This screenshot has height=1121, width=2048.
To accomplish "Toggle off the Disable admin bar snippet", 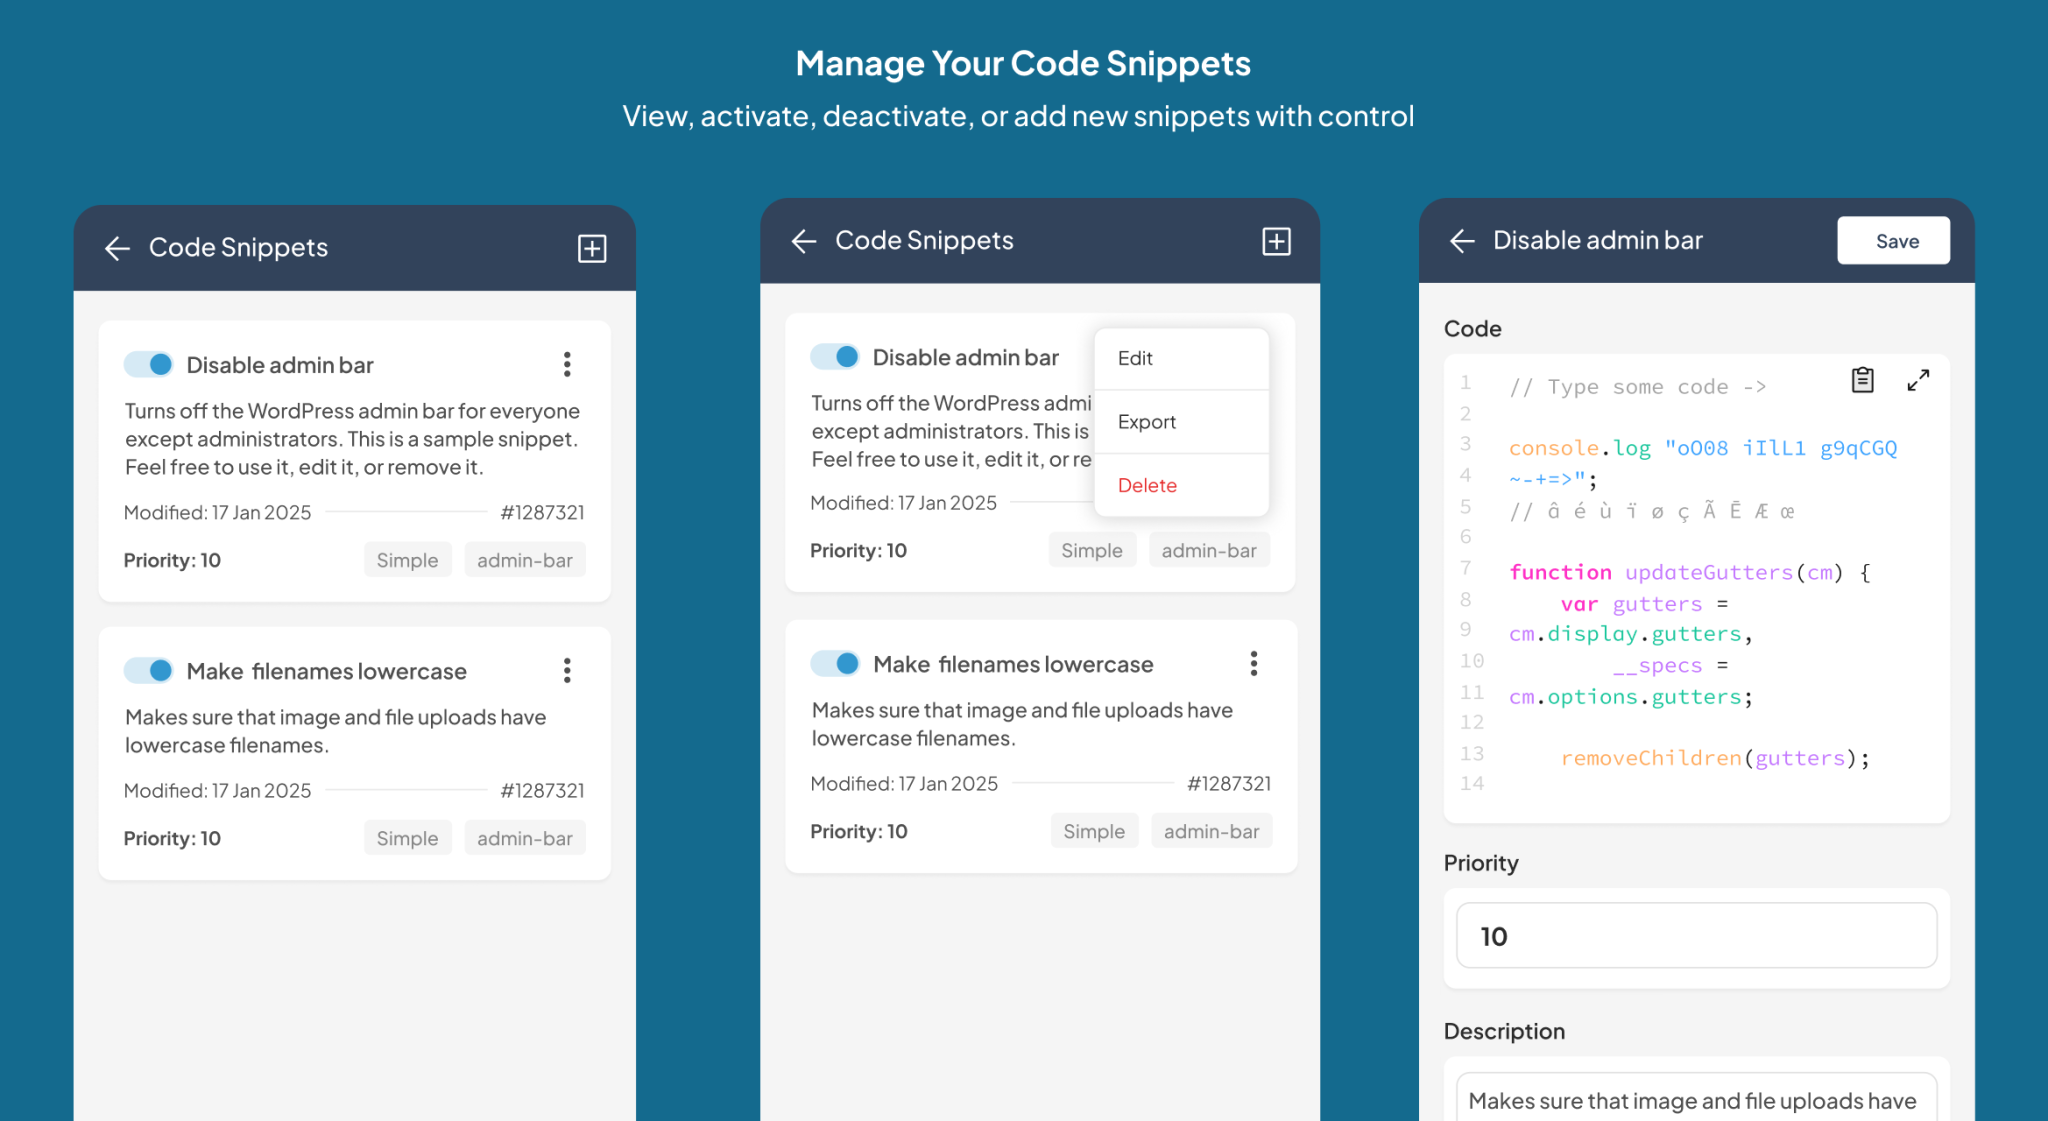I will tap(148, 364).
